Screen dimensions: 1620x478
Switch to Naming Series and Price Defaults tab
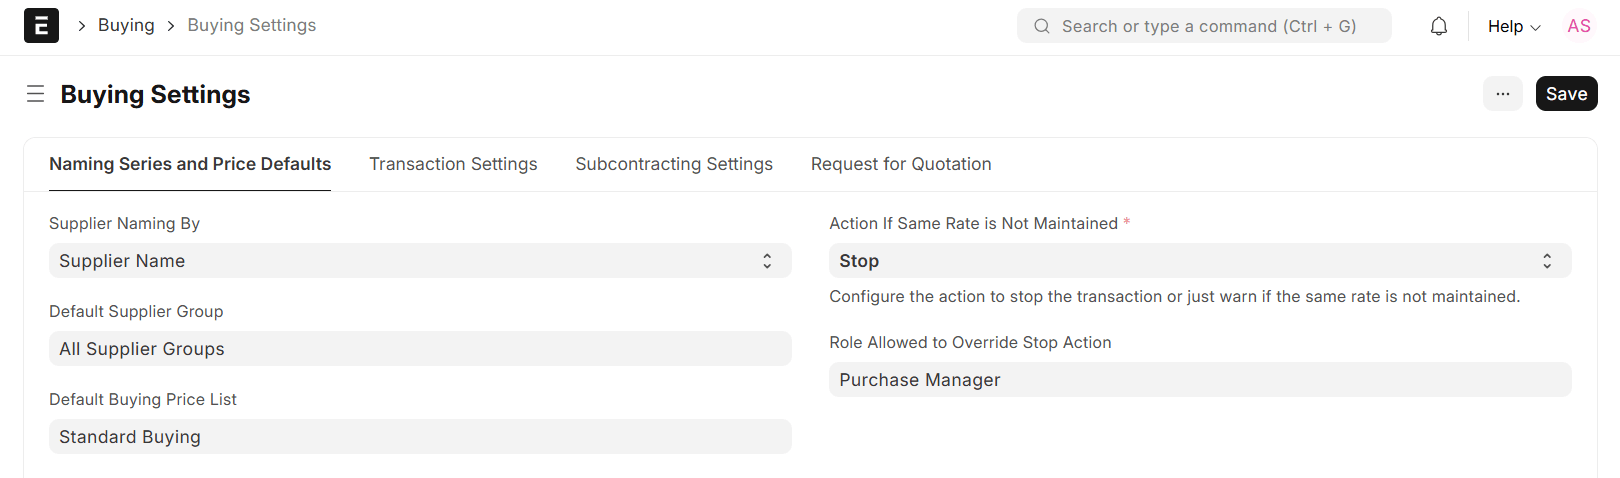click(x=190, y=164)
